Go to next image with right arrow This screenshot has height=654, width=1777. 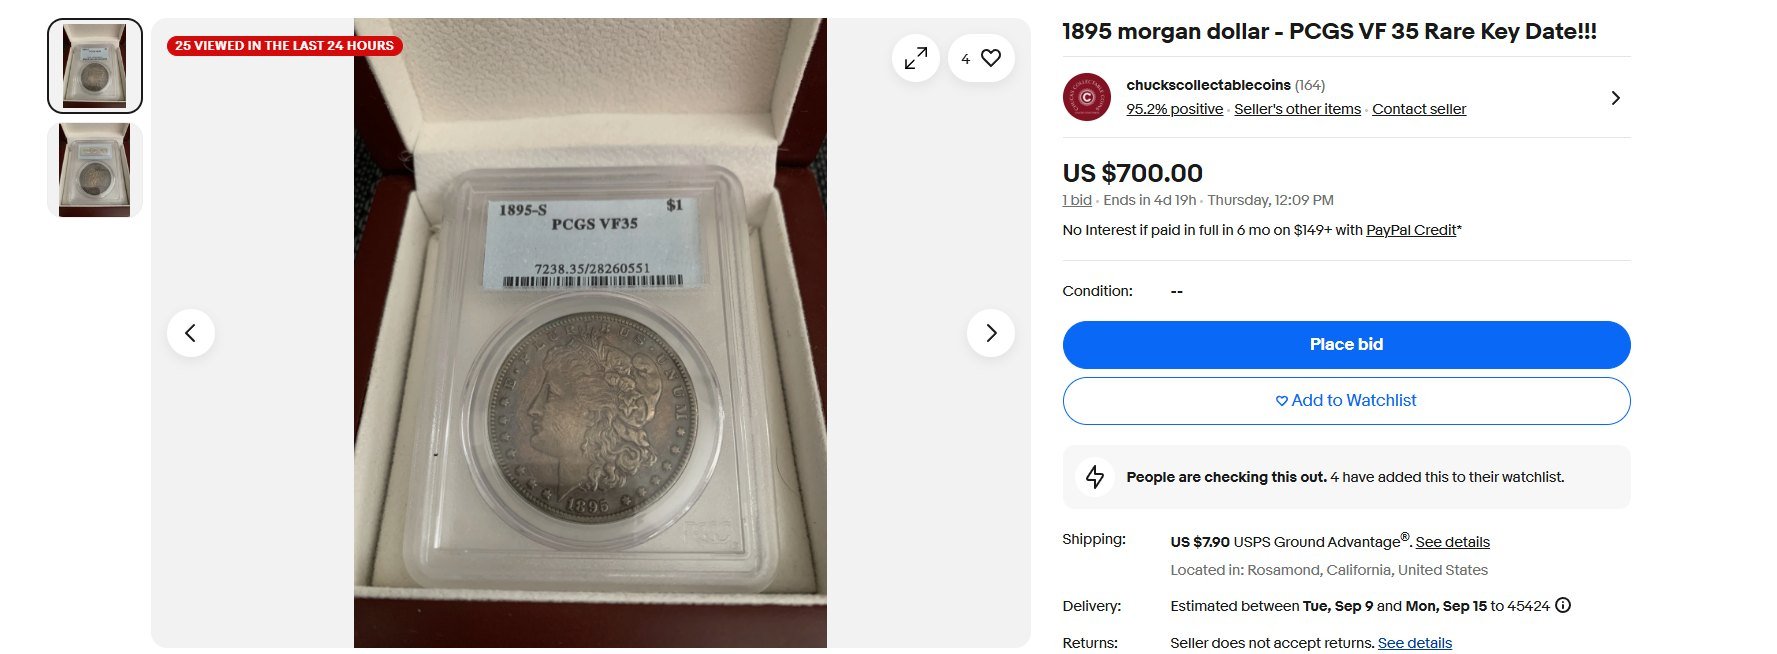tap(991, 333)
